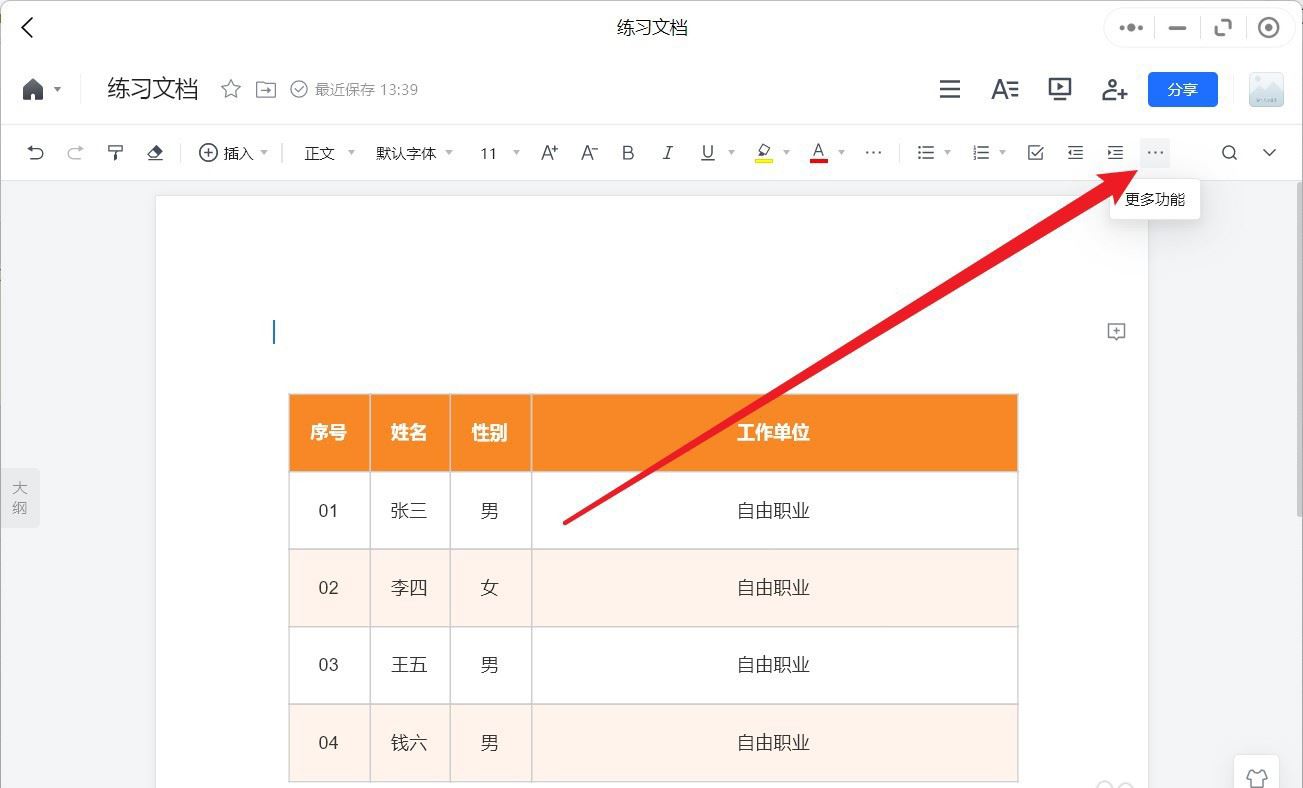Open the presentation mode icon

(x=1060, y=89)
